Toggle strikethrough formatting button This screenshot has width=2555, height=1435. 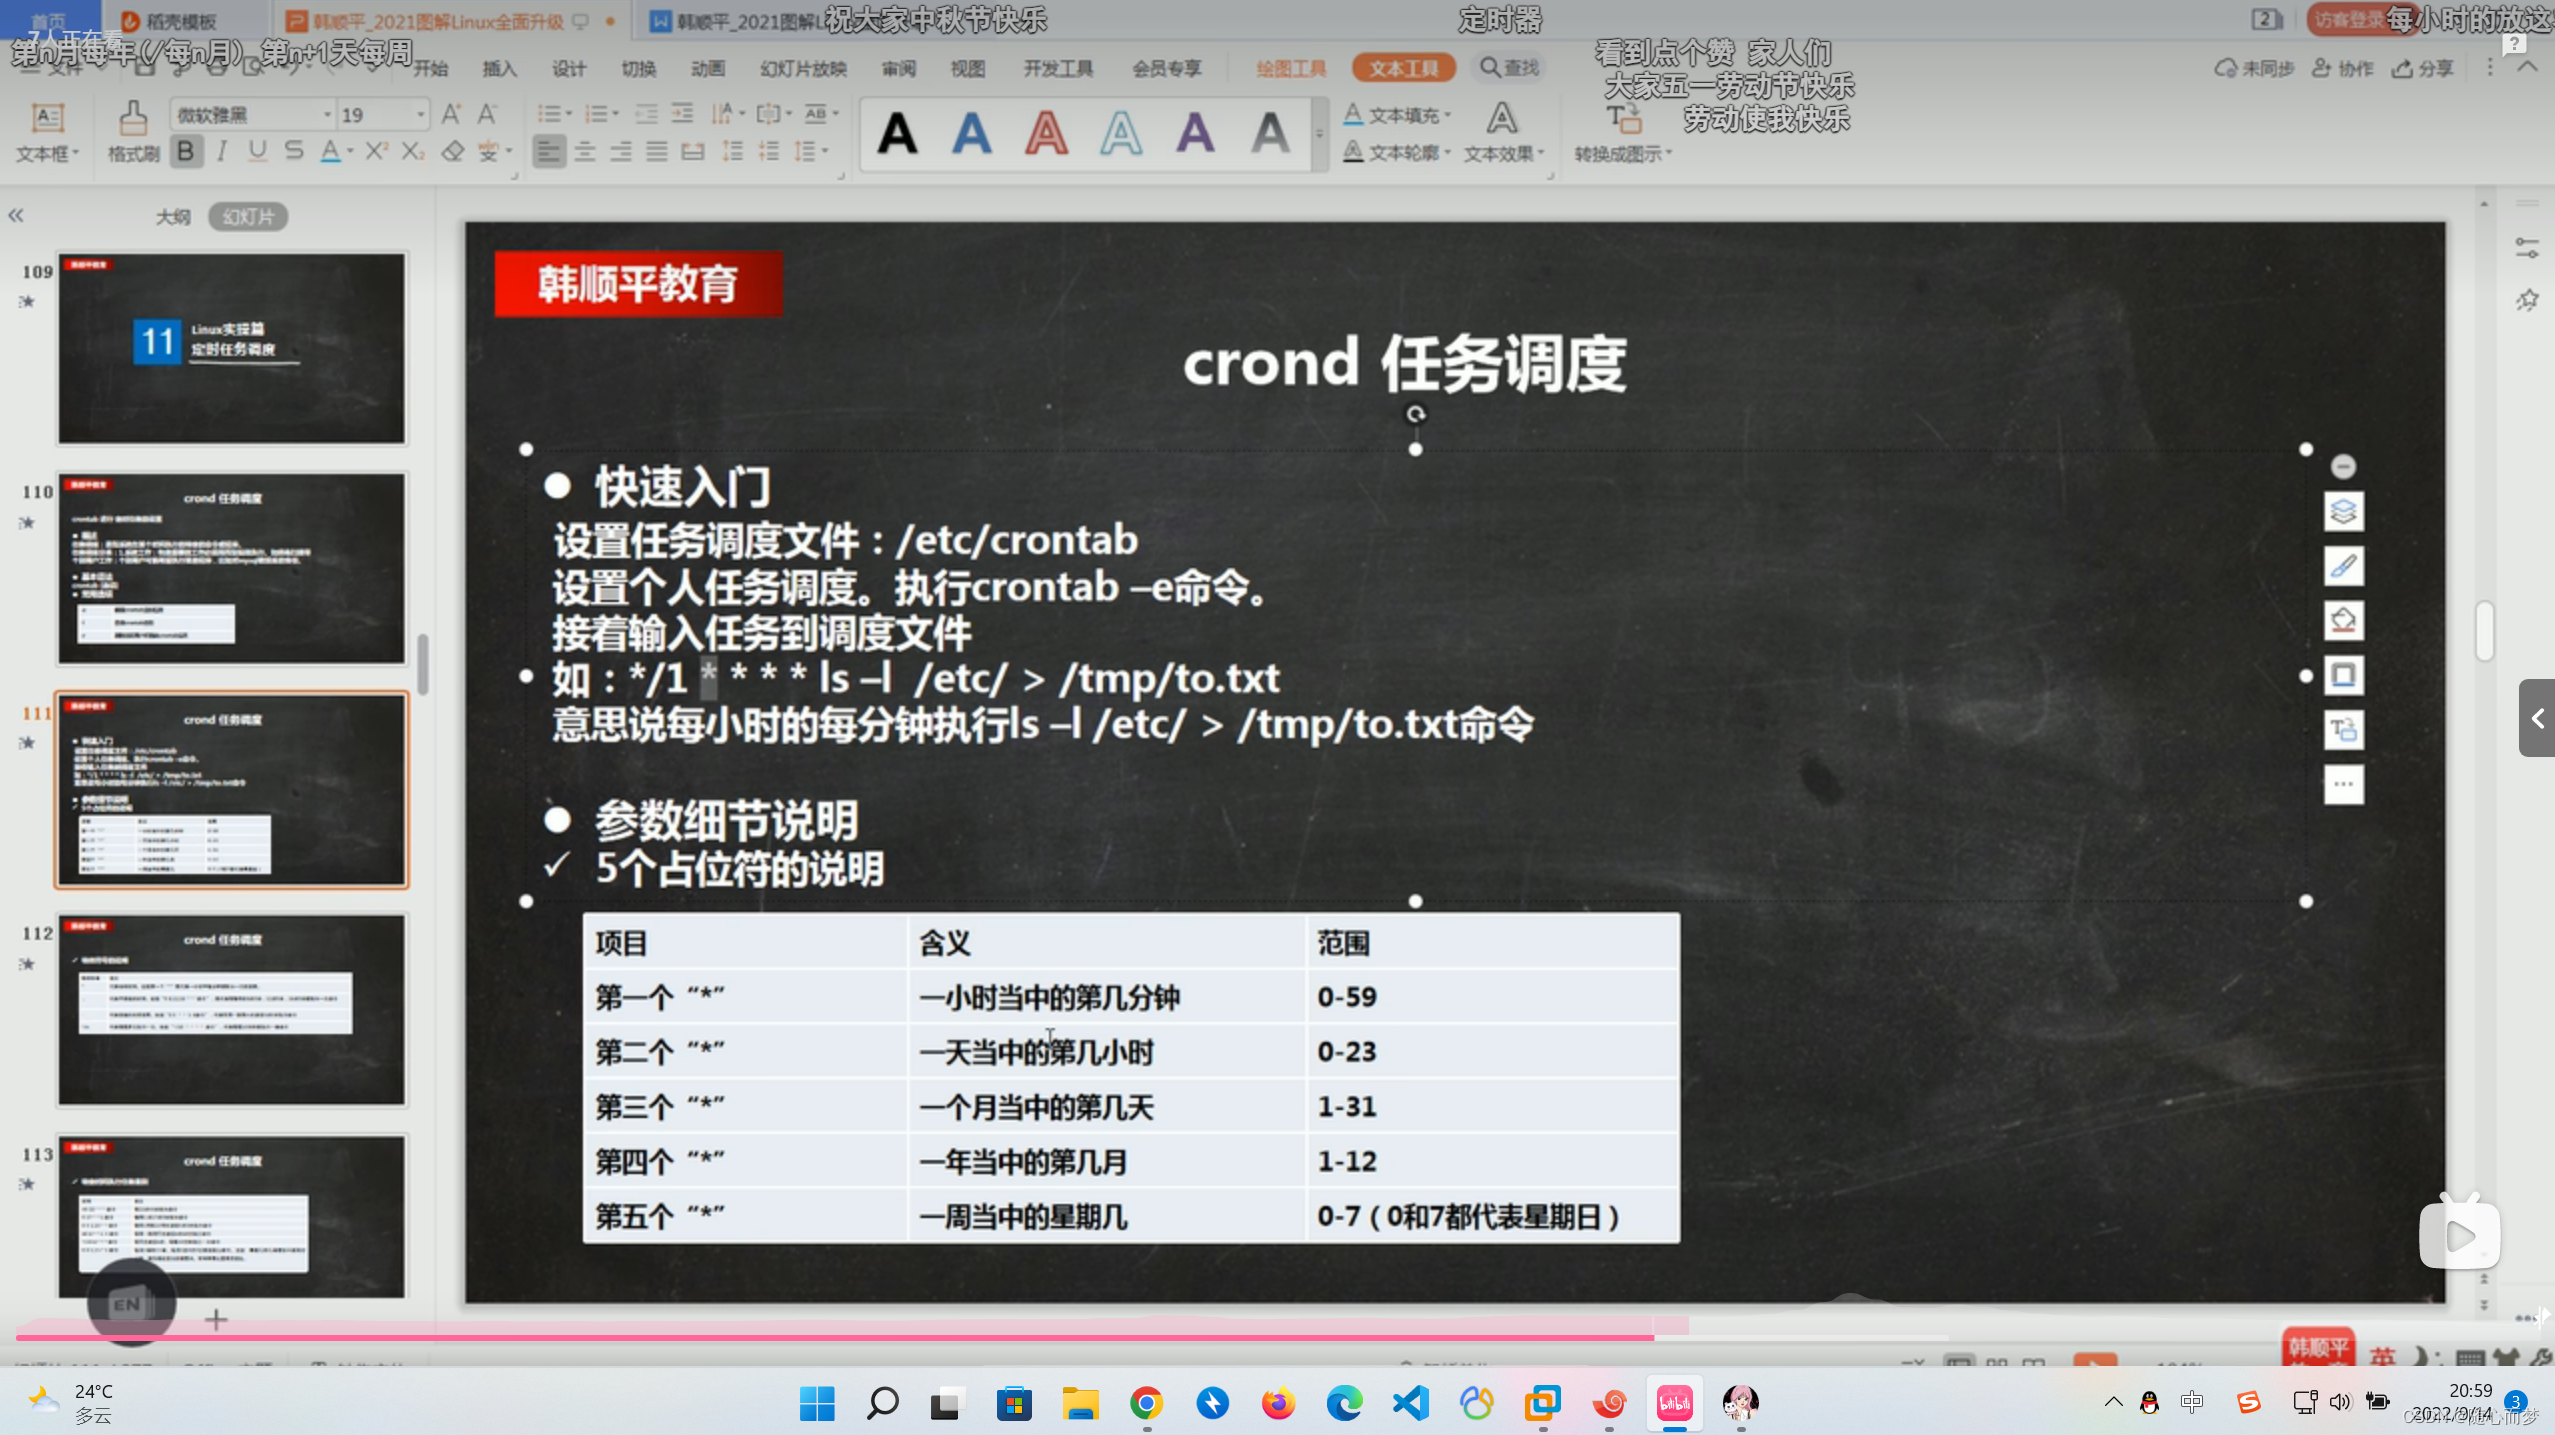(x=293, y=152)
